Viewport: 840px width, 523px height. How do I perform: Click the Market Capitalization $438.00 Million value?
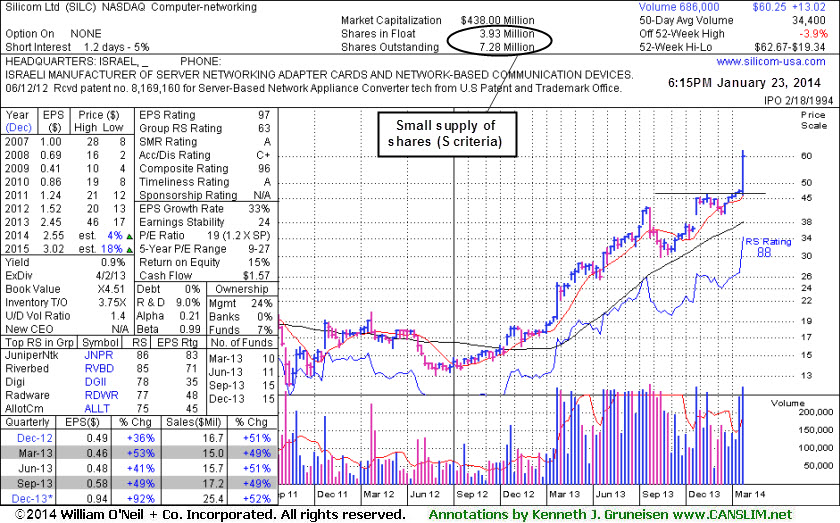pyautogui.click(x=497, y=20)
